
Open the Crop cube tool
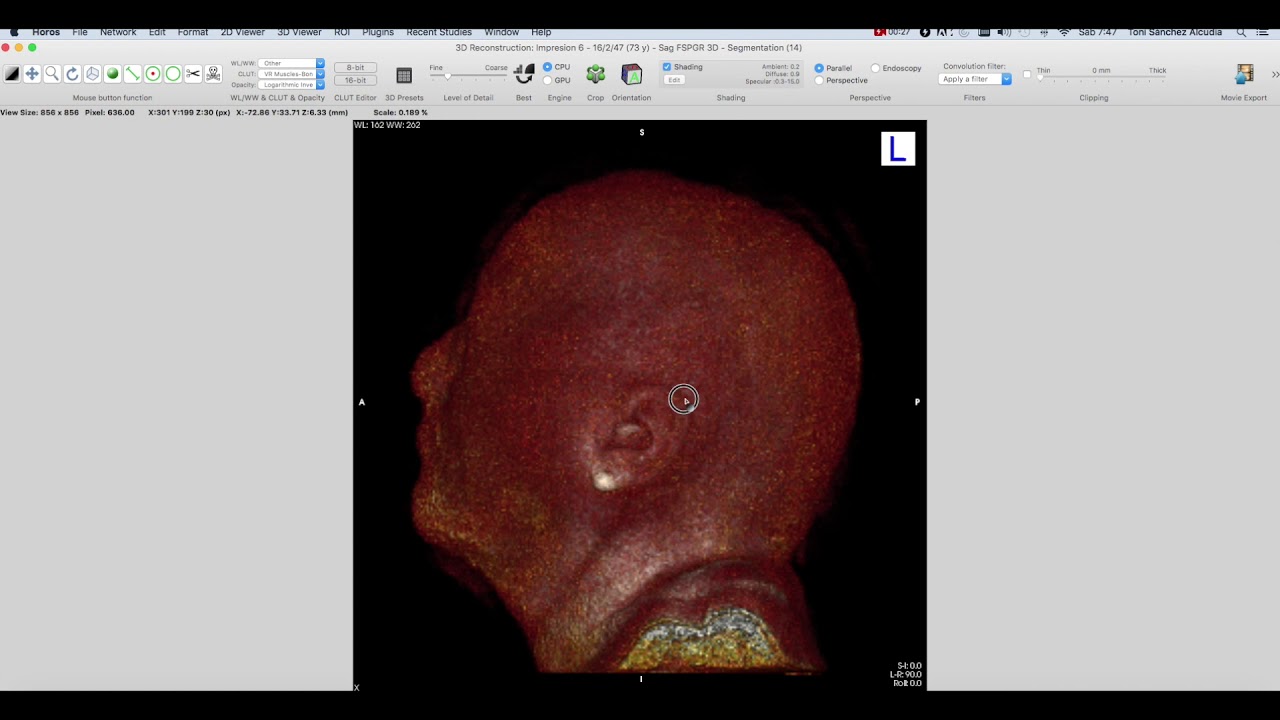tap(595, 74)
